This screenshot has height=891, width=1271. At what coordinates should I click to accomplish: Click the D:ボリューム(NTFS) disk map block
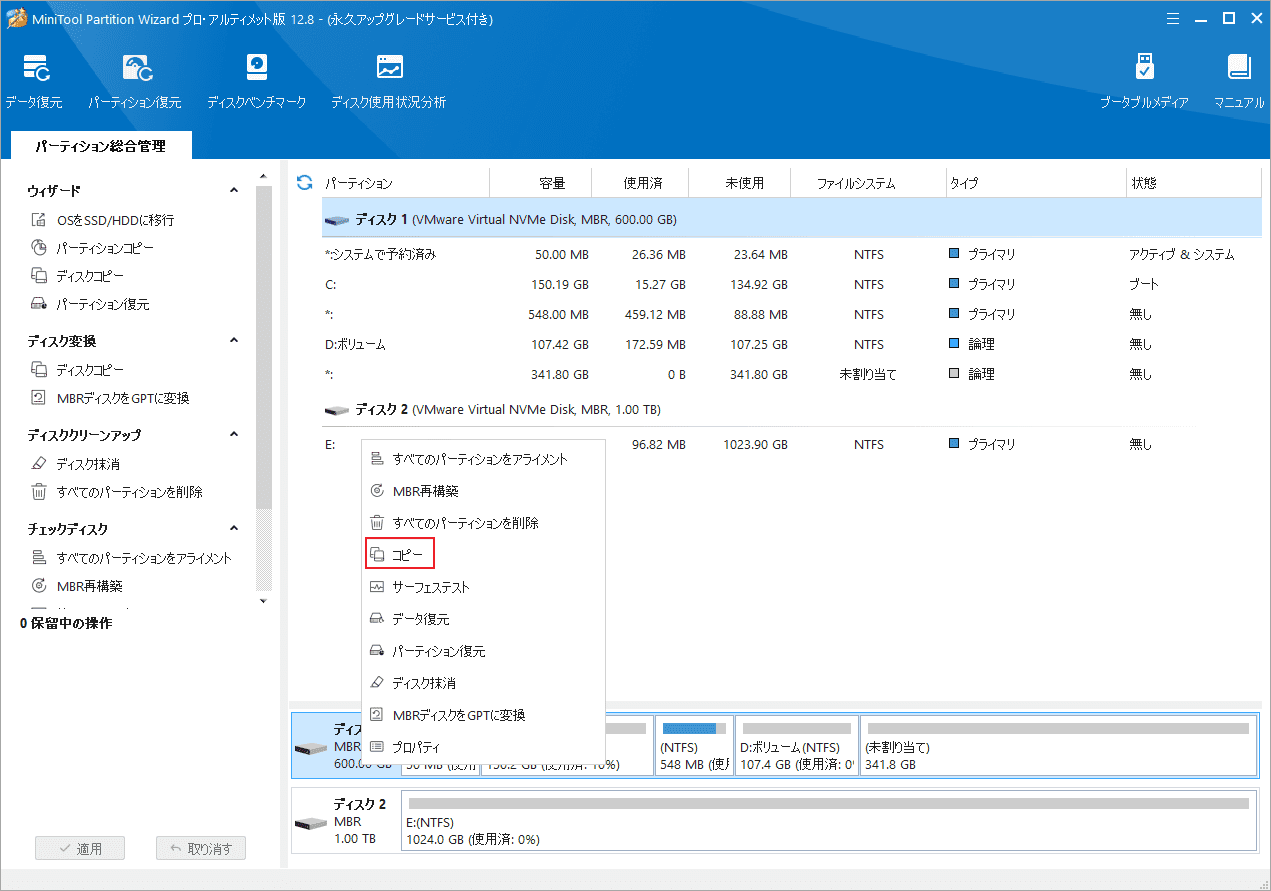796,746
